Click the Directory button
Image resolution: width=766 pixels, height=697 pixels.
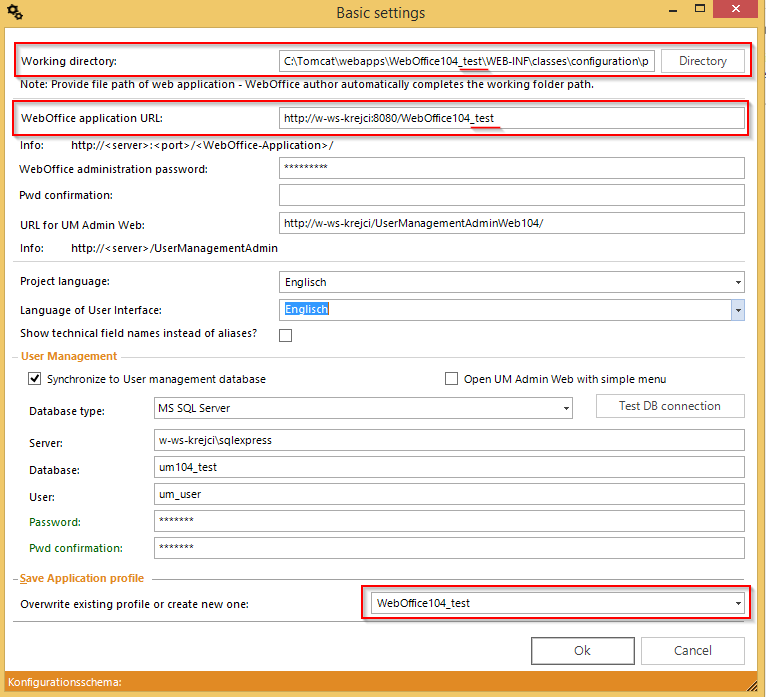tap(703, 61)
